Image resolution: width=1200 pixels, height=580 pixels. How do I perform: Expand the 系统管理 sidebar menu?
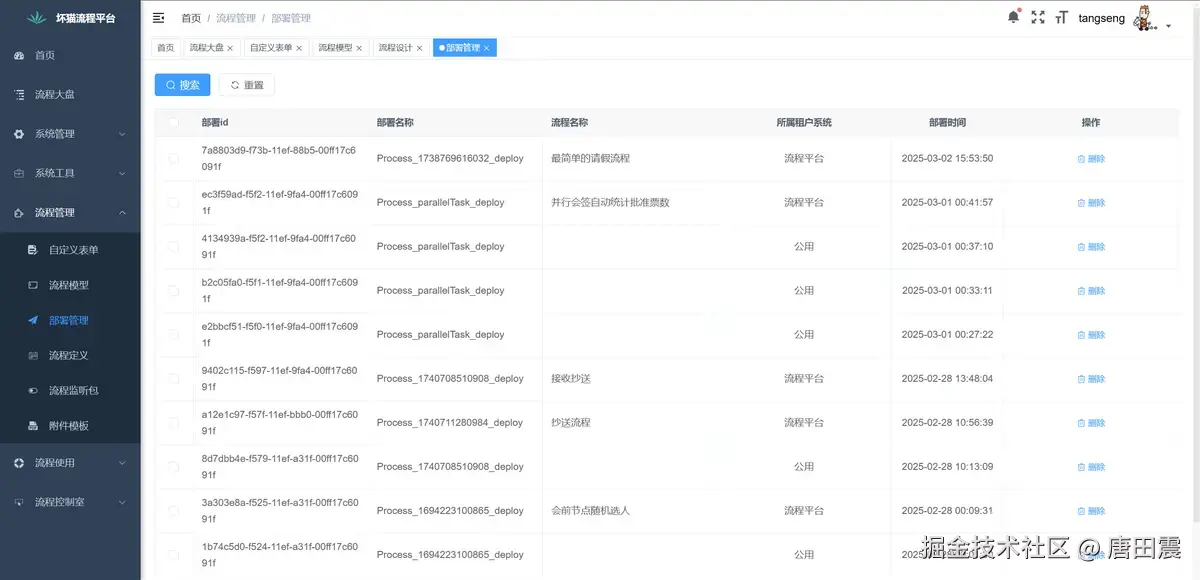coord(70,134)
